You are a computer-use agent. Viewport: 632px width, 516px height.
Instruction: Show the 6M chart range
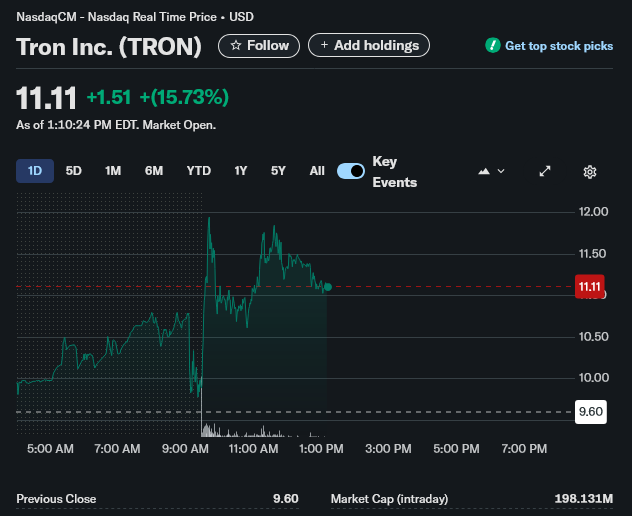(154, 171)
